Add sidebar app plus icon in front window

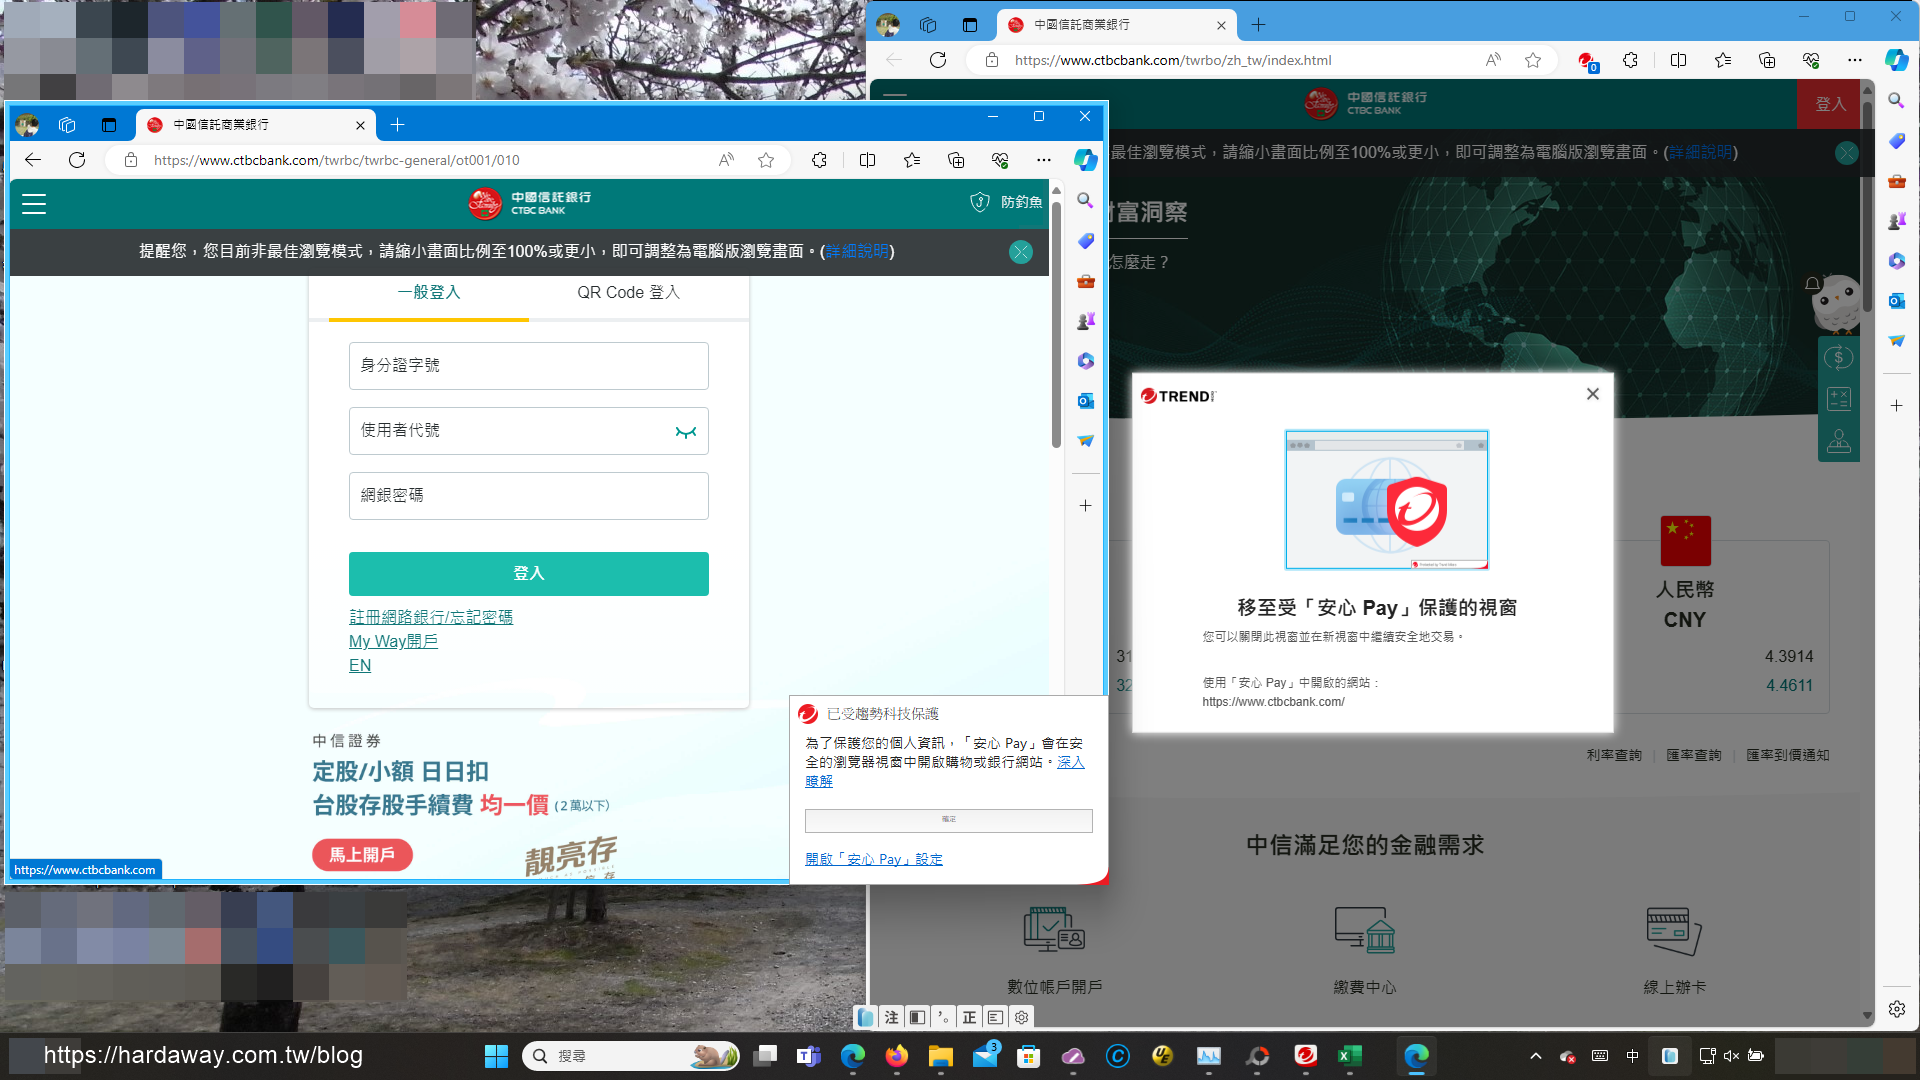point(1085,506)
